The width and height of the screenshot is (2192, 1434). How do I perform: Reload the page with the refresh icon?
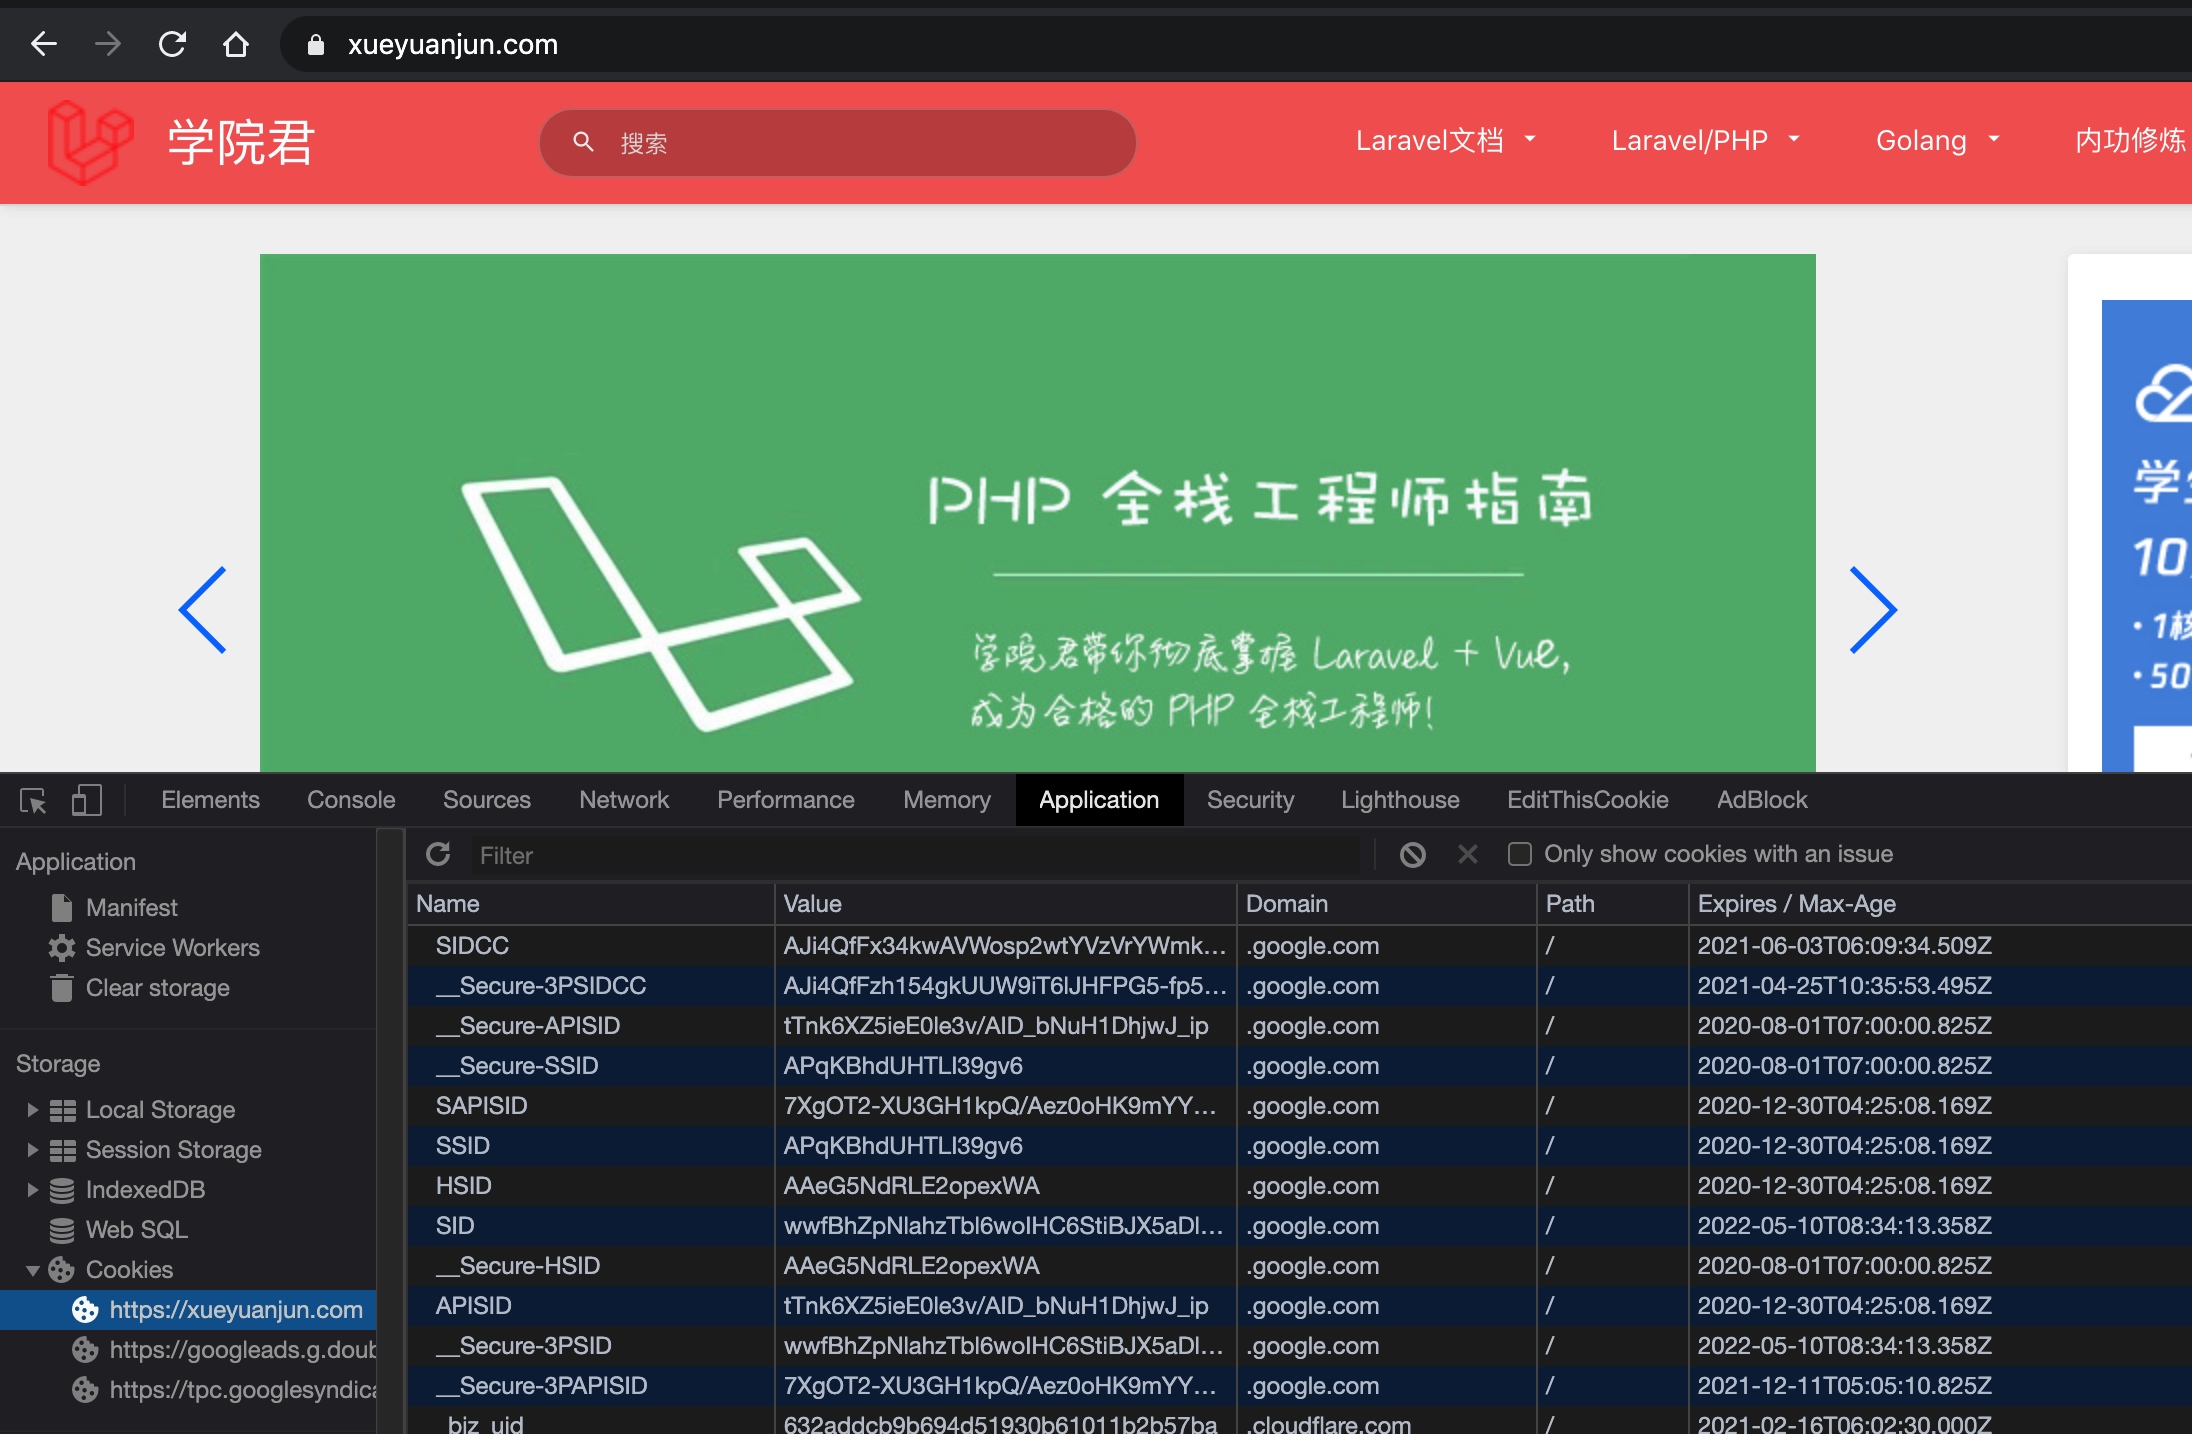[x=172, y=44]
